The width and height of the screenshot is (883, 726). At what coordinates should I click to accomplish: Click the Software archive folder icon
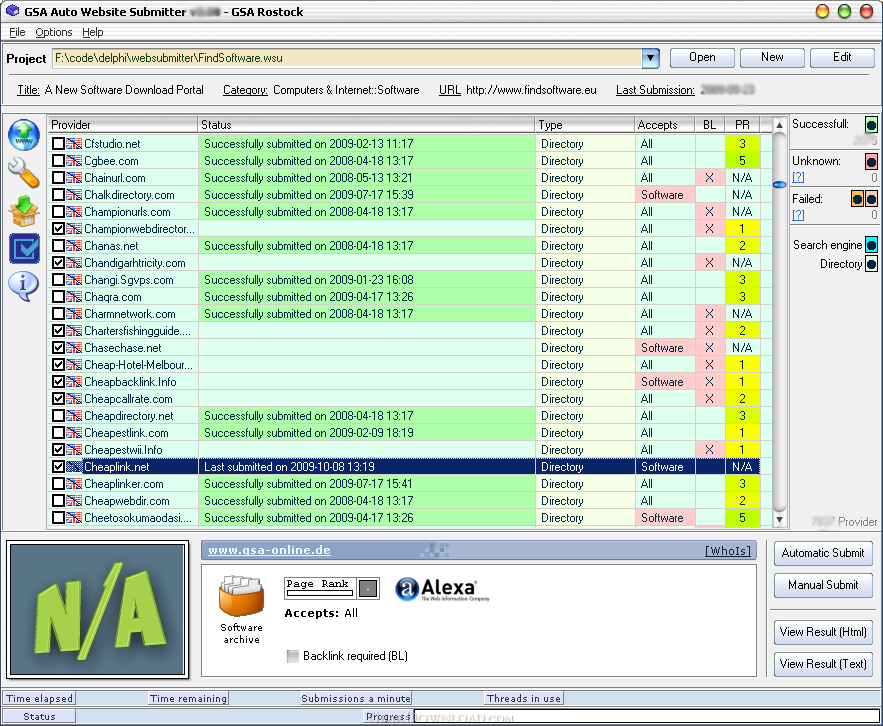point(240,596)
